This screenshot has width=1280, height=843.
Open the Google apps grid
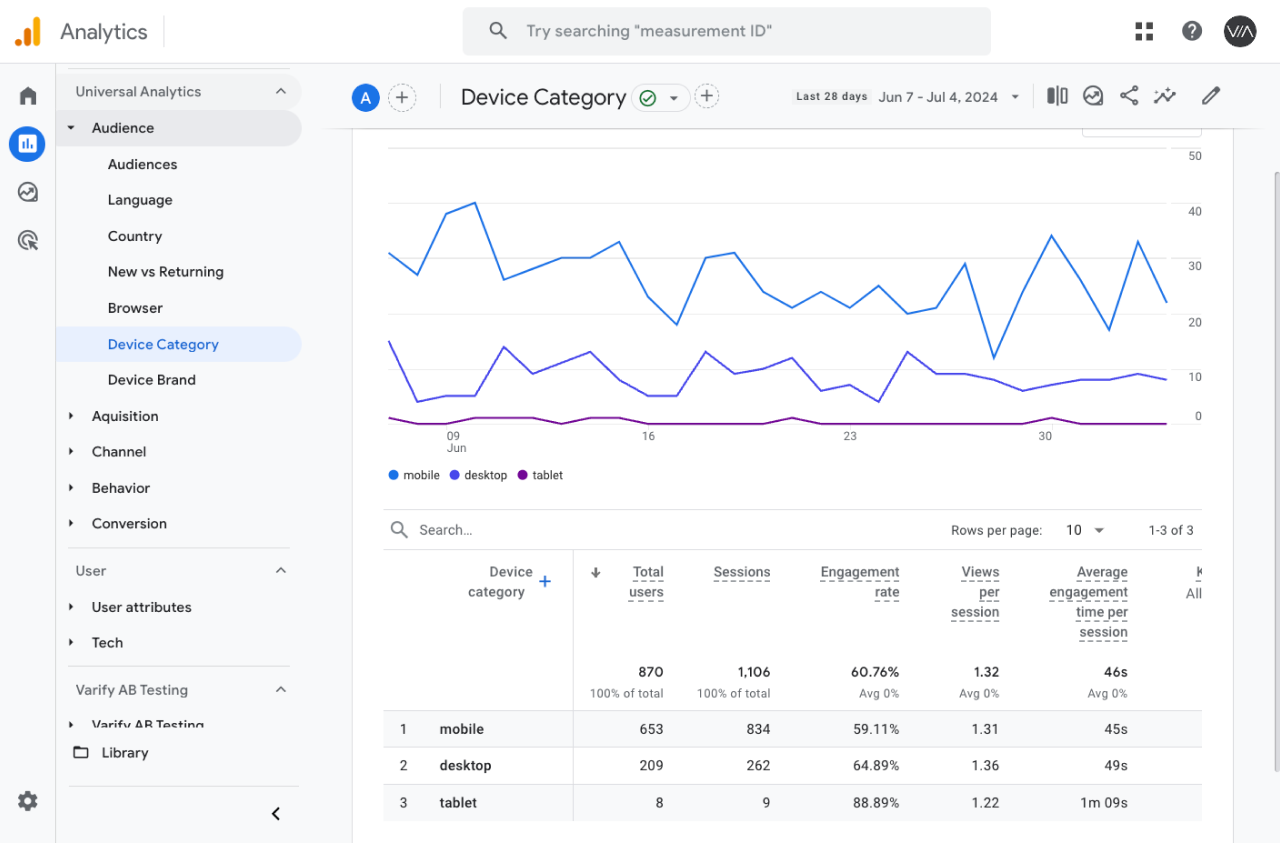pyautogui.click(x=1144, y=31)
